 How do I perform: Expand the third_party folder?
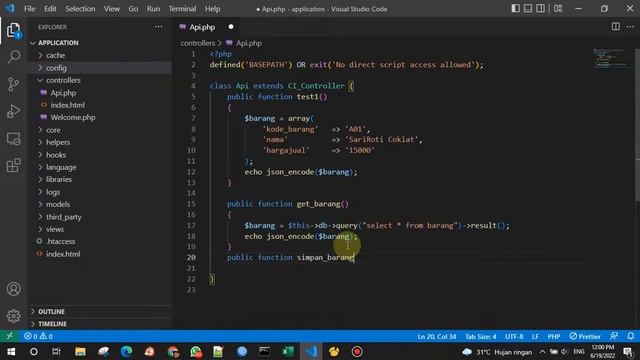click(x=100, y=217)
